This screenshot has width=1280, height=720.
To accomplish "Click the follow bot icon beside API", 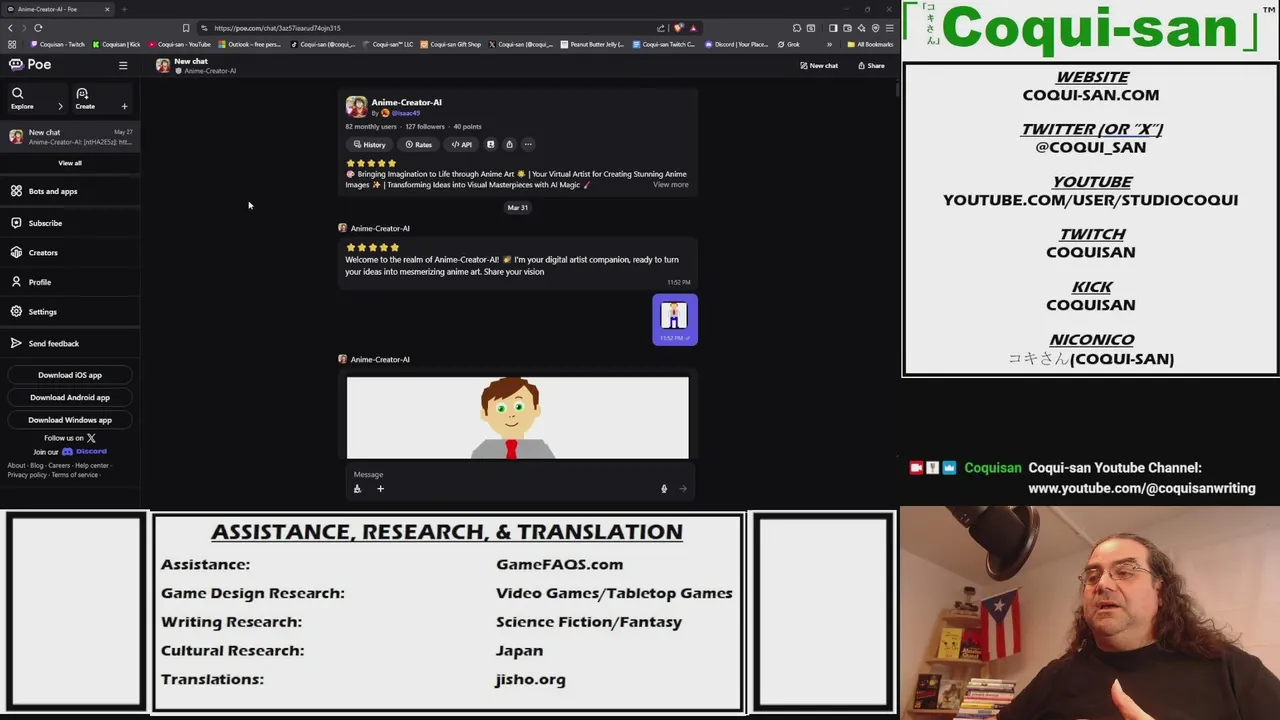I will (490, 145).
